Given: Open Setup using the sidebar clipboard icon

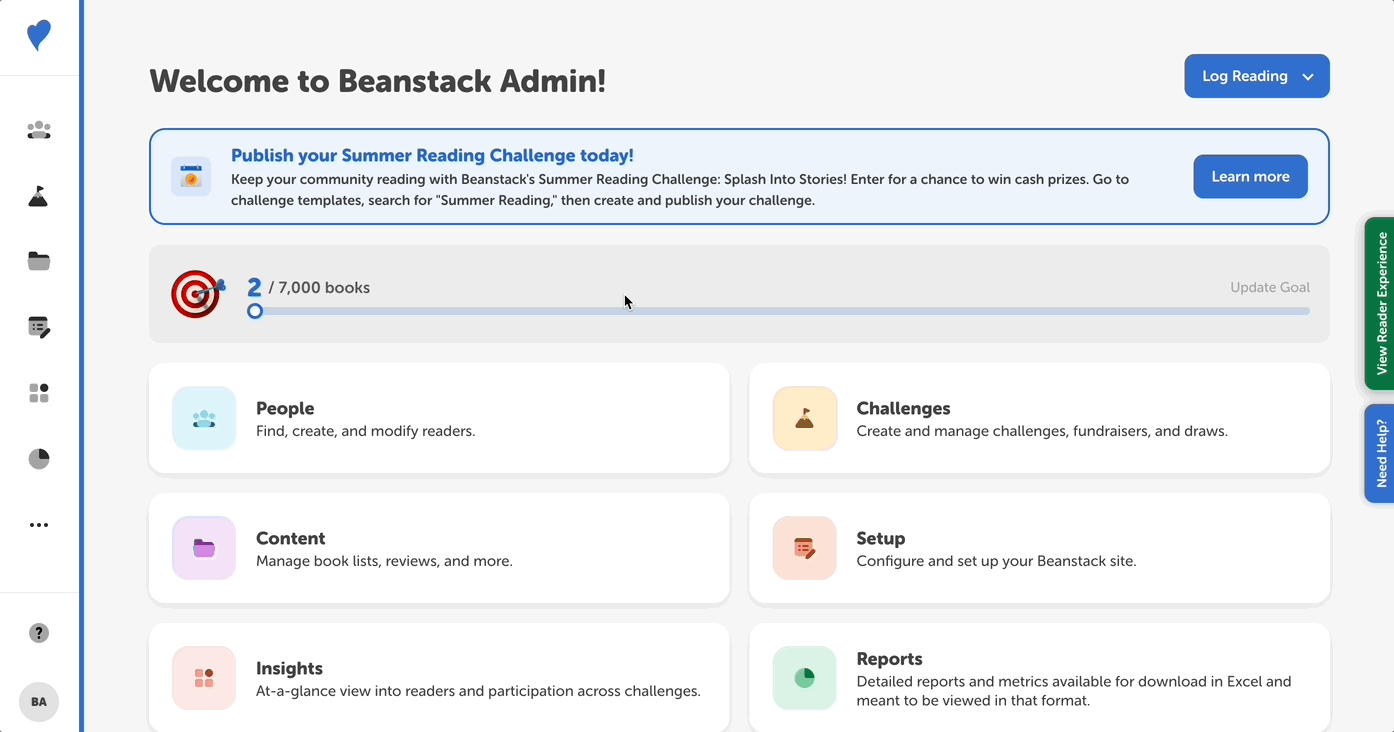Looking at the screenshot, I should 38,327.
